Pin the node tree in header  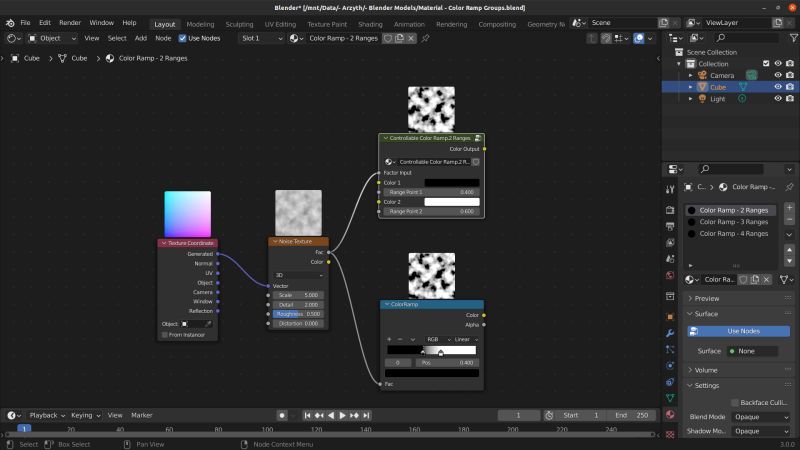425,38
